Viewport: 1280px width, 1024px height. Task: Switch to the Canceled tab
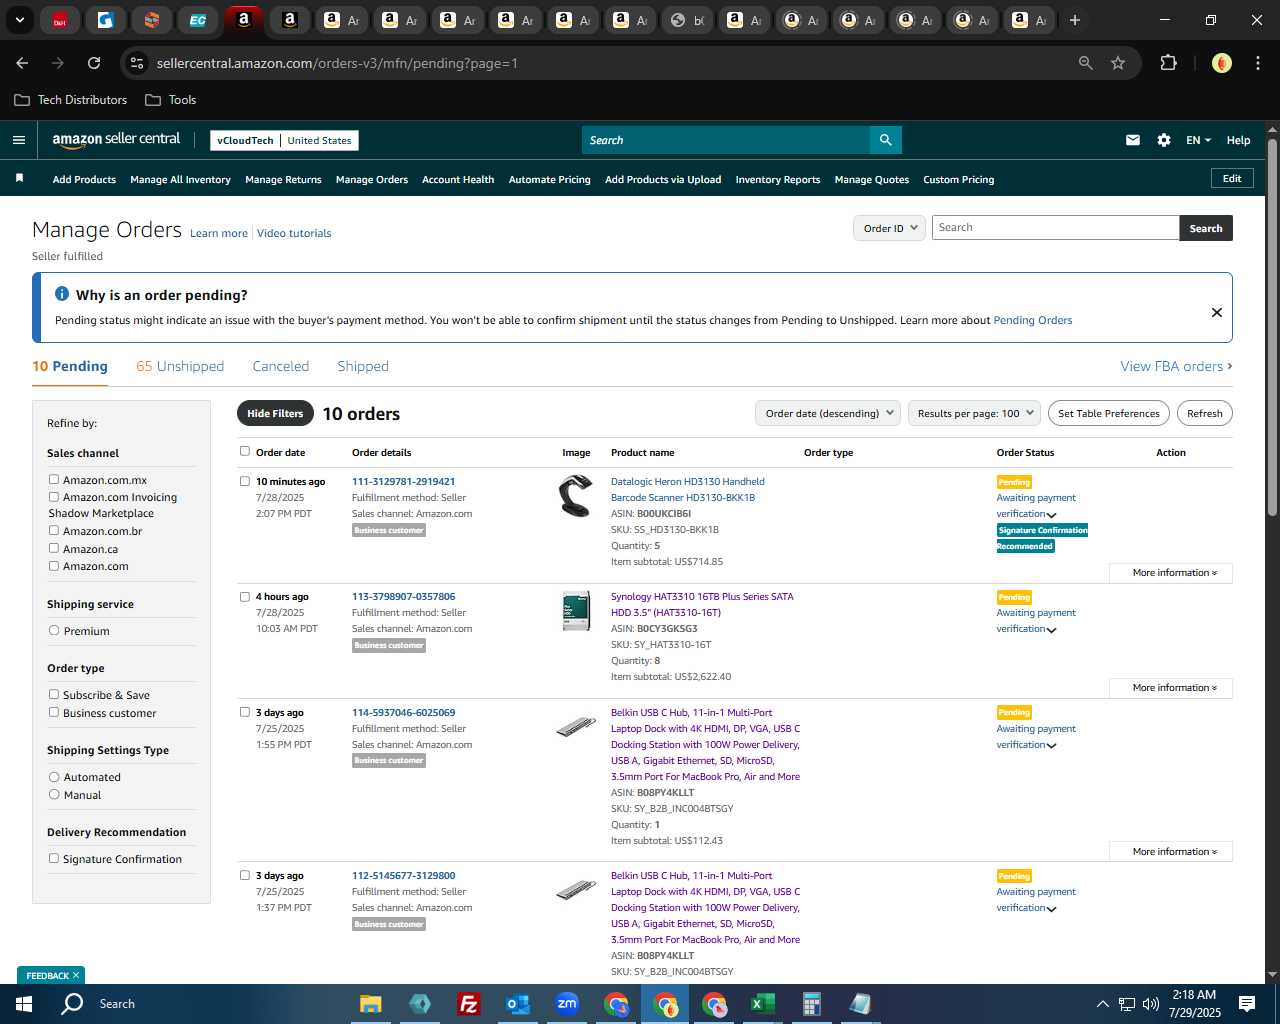coord(281,366)
